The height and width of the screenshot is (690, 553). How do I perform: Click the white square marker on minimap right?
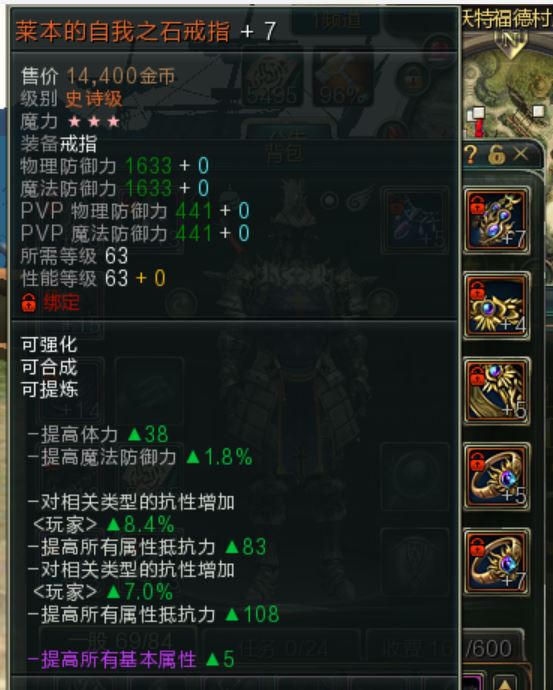(x=538, y=111)
